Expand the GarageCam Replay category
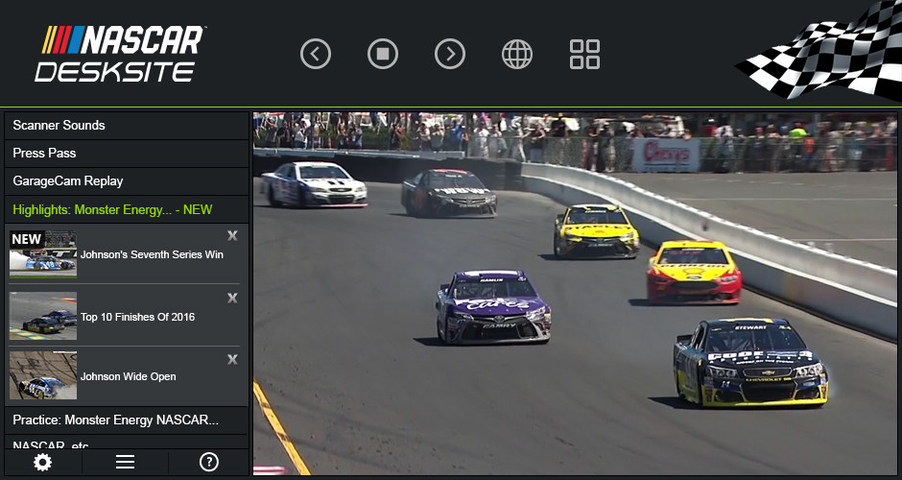 126,181
